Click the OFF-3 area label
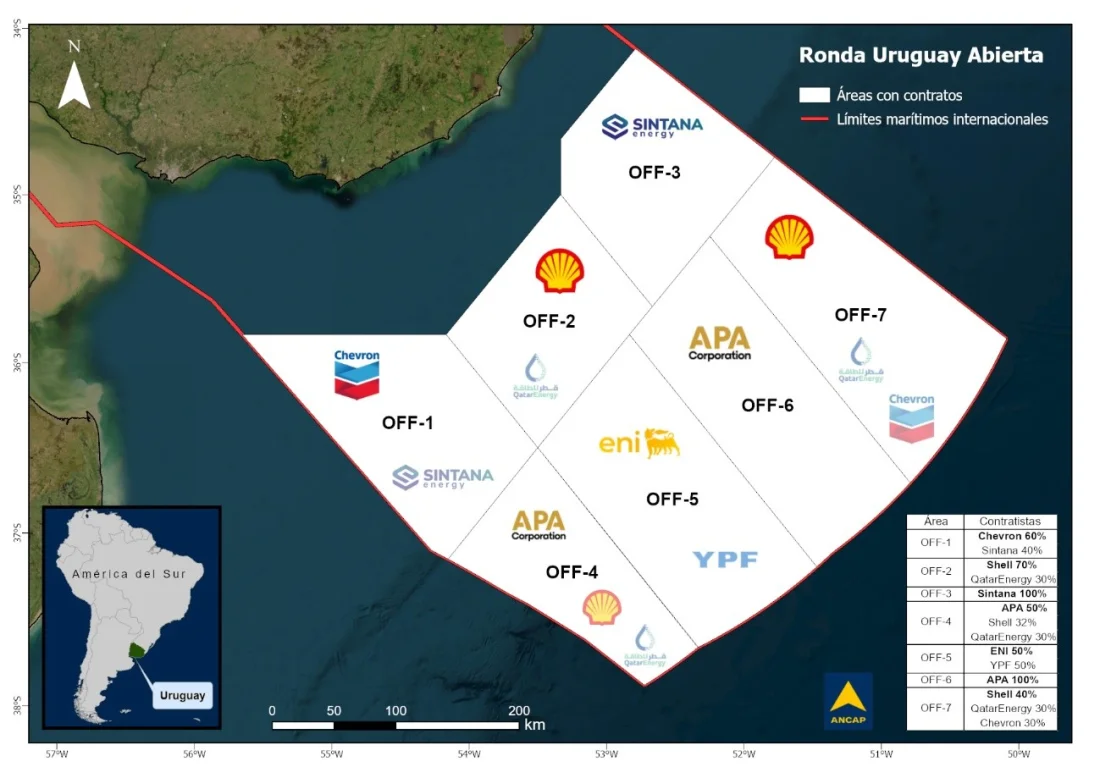The image size is (1100, 778). [655, 173]
